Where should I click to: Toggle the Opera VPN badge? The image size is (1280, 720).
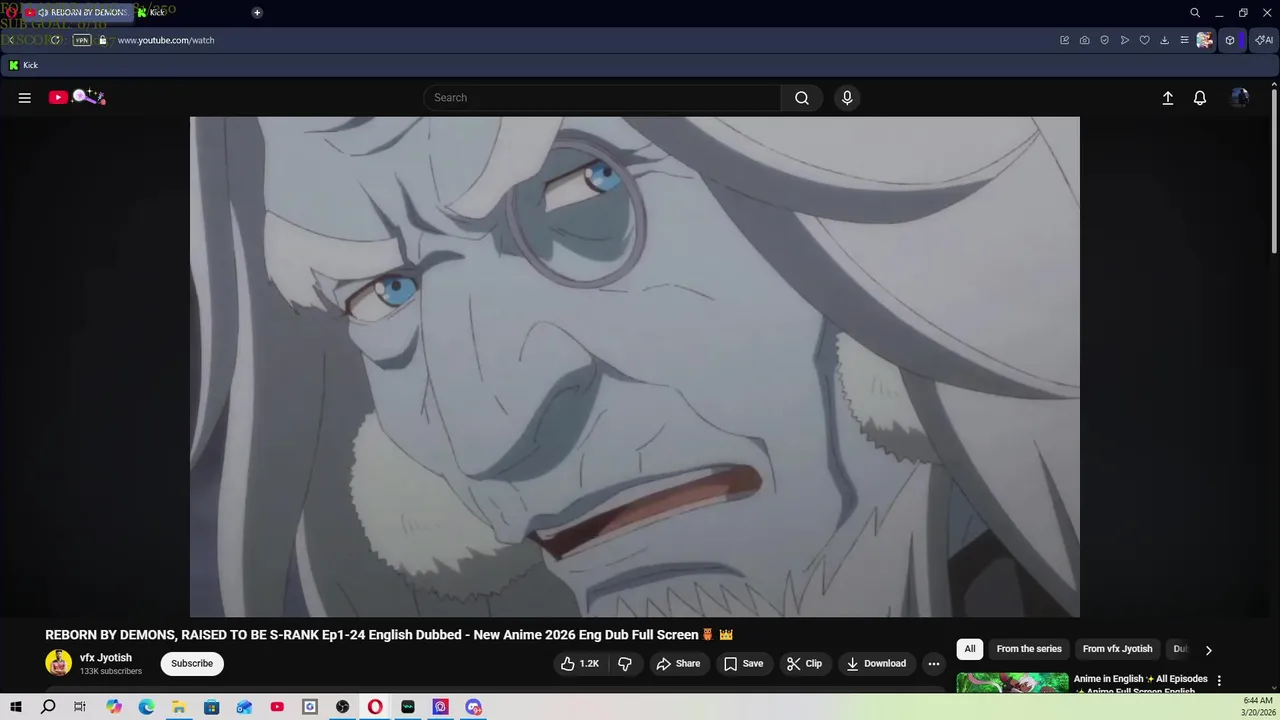(x=82, y=40)
